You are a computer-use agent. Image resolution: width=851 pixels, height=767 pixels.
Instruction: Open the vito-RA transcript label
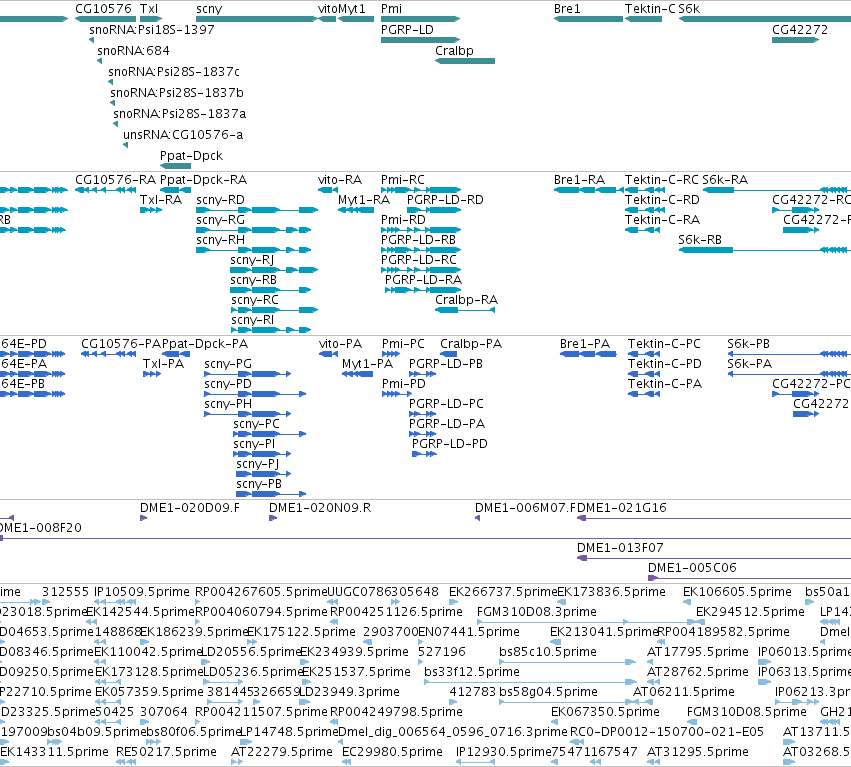pyautogui.click(x=340, y=180)
